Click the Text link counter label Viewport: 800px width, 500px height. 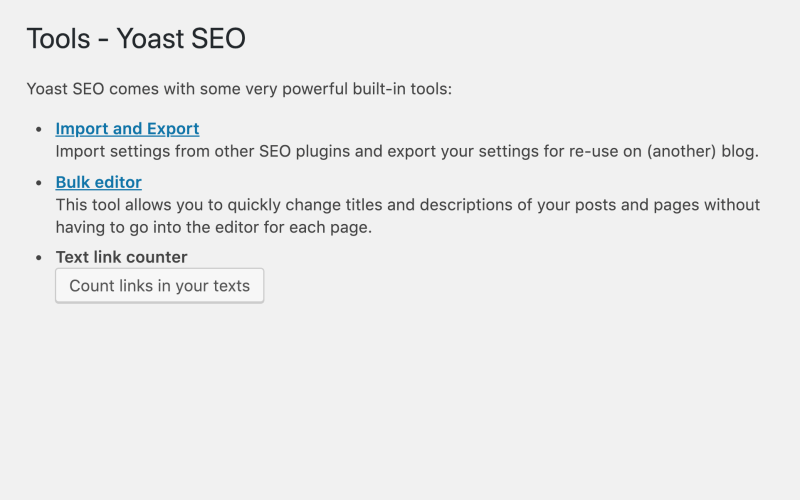tap(121, 257)
